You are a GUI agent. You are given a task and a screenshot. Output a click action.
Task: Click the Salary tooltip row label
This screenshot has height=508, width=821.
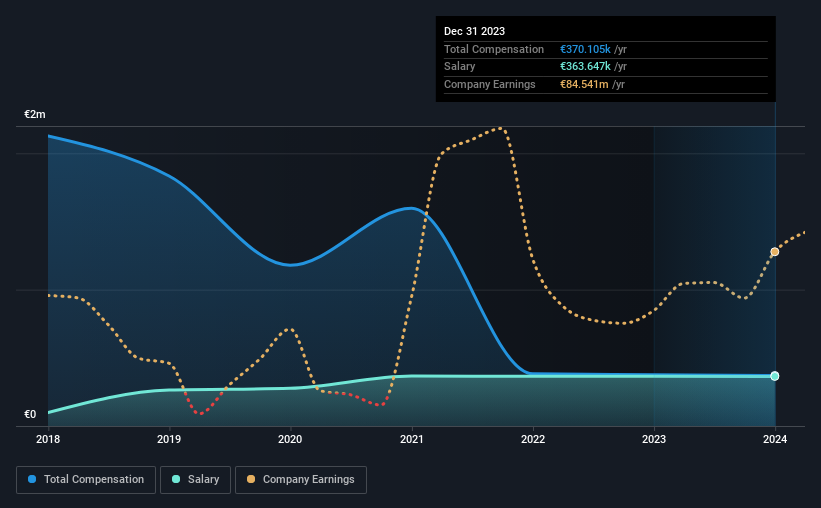pyautogui.click(x=460, y=67)
